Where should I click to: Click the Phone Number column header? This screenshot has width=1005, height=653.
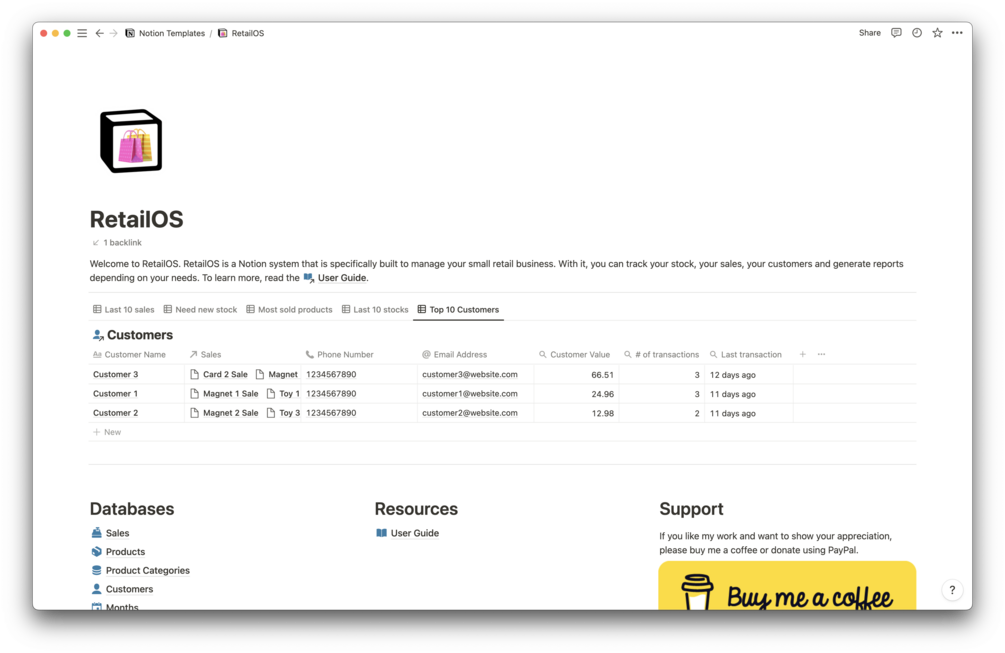(x=339, y=354)
